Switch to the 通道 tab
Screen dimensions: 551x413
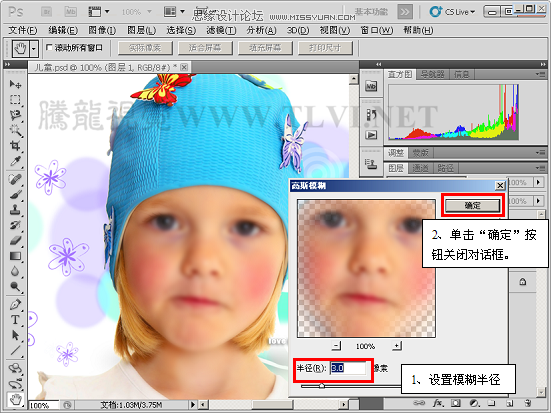tap(420, 168)
